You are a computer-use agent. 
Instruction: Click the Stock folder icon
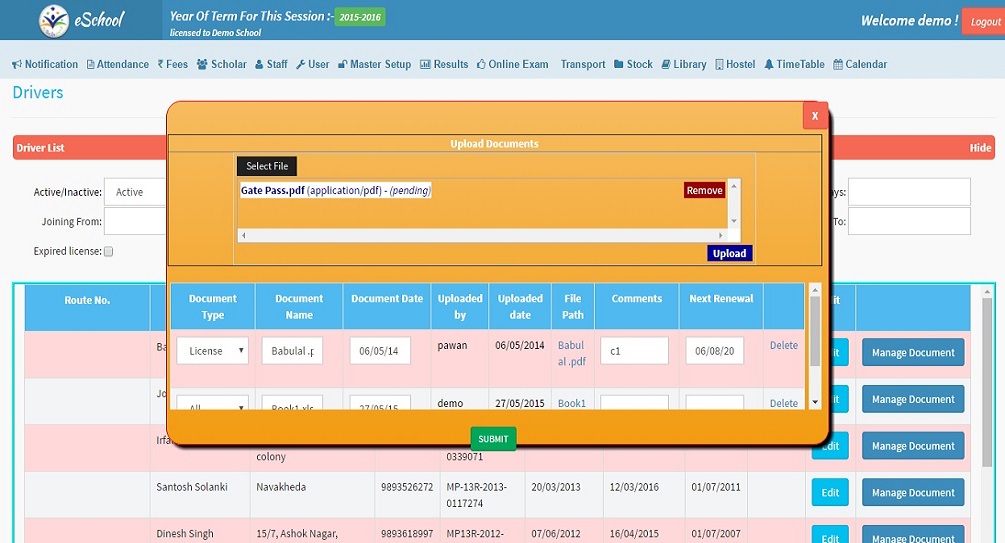click(x=619, y=65)
